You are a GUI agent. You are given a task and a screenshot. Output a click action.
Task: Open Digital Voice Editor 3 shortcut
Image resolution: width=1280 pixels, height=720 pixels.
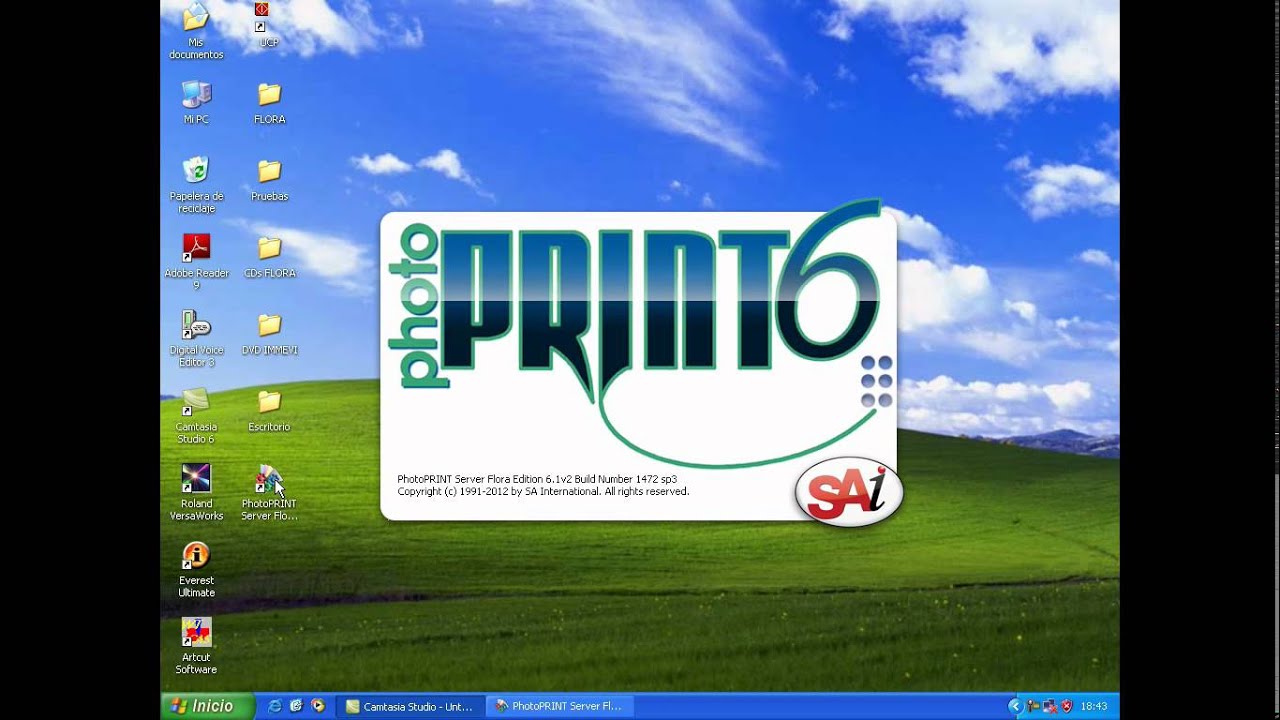(196, 339)
